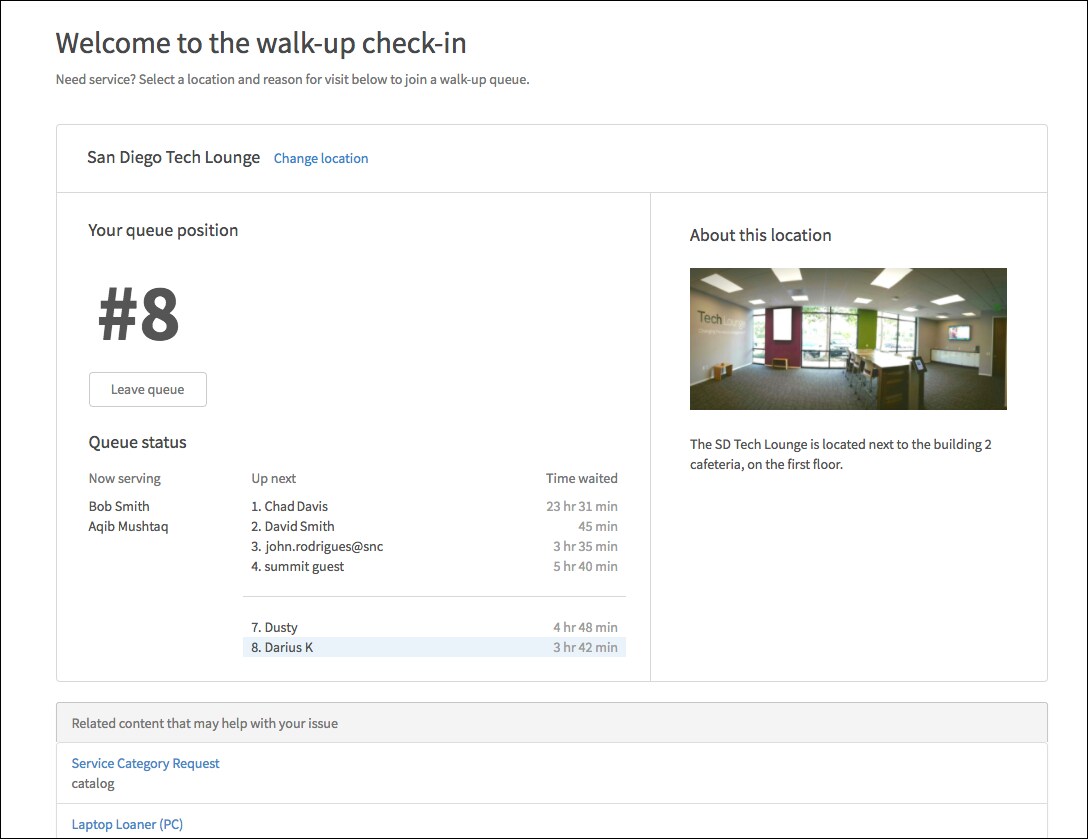This screenshot has width=1088, height=839.
Task: Click the SD Tech Lounge location description
Action: click(x=840, y=455)
